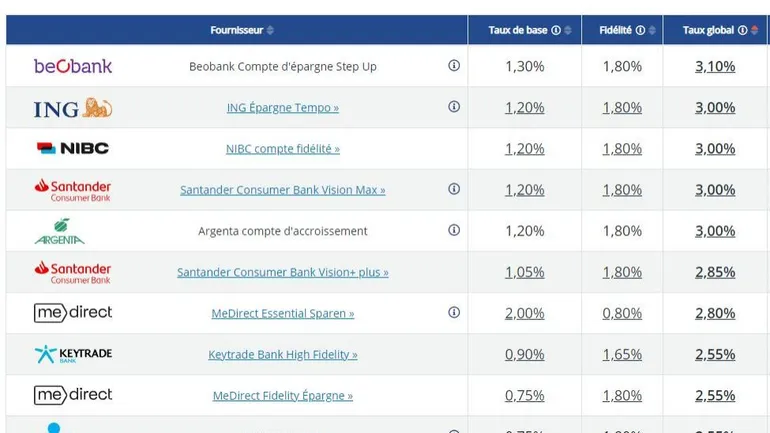Sort by Taux global using sort arrows

(754, 30)
